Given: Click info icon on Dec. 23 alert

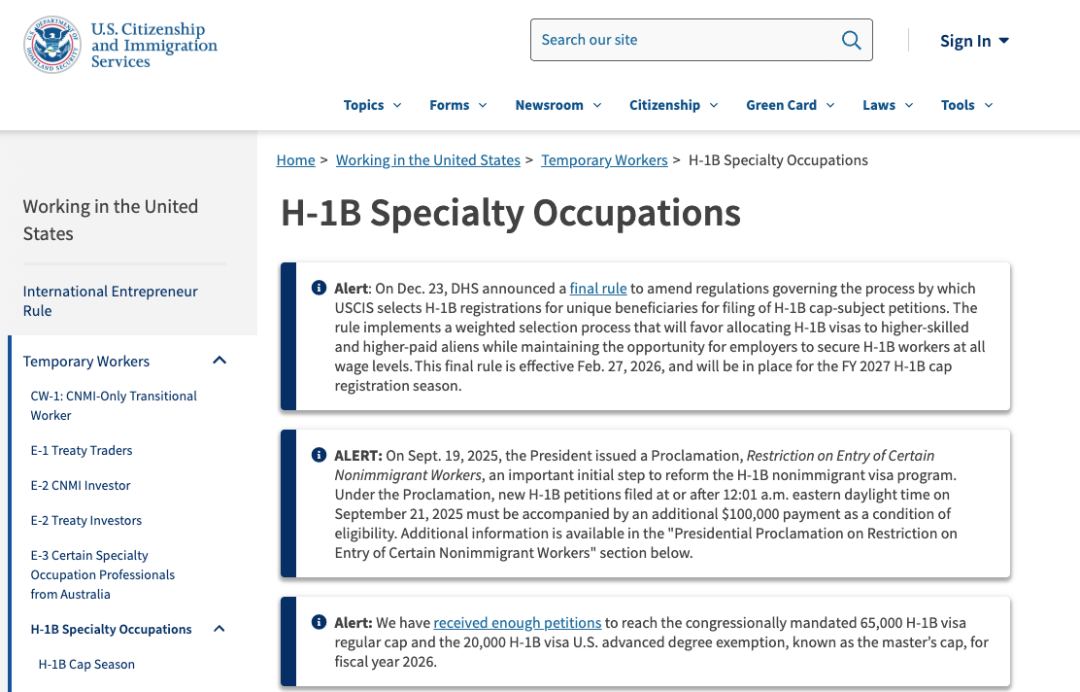Looking at the screenshot, I should pos(319,288).
